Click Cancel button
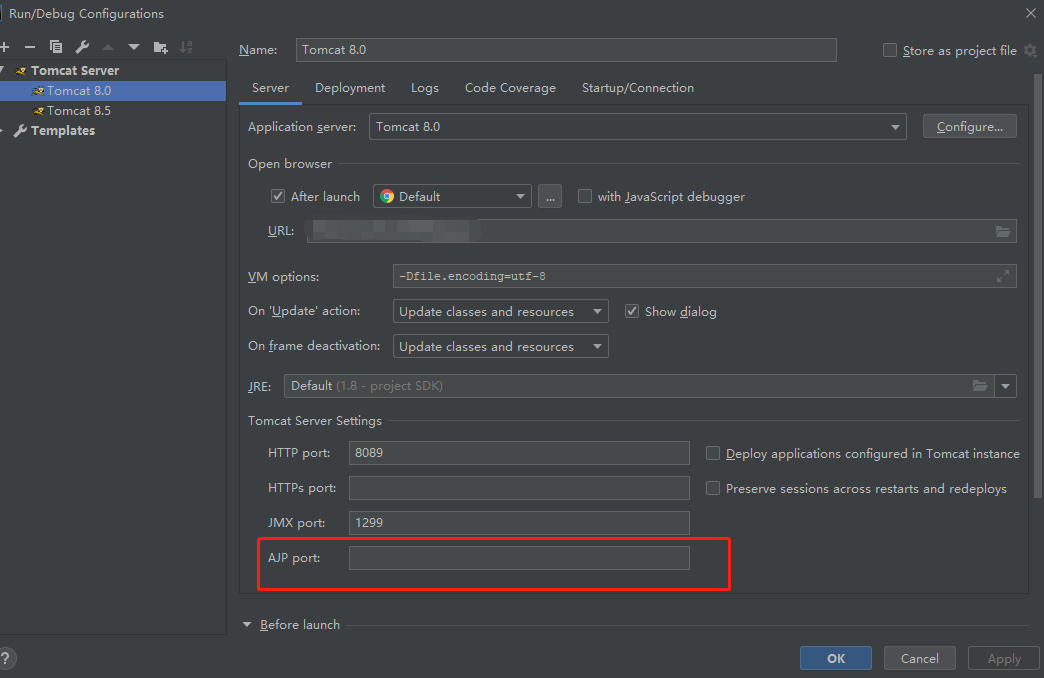 pos(919,658)
